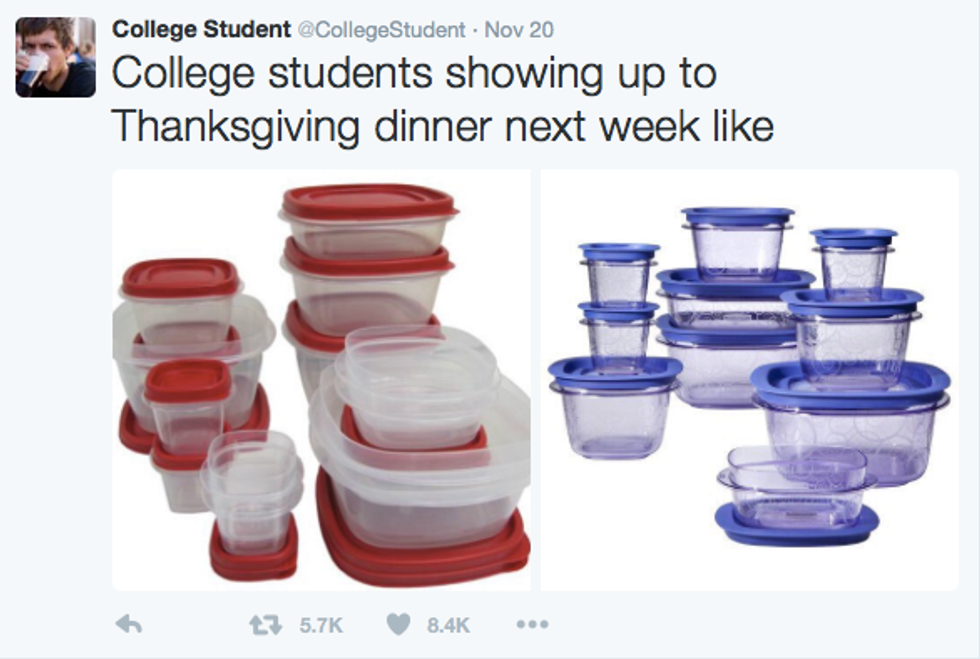
Task: Retweet this tweet using the retweet icon
Action: 264,625
